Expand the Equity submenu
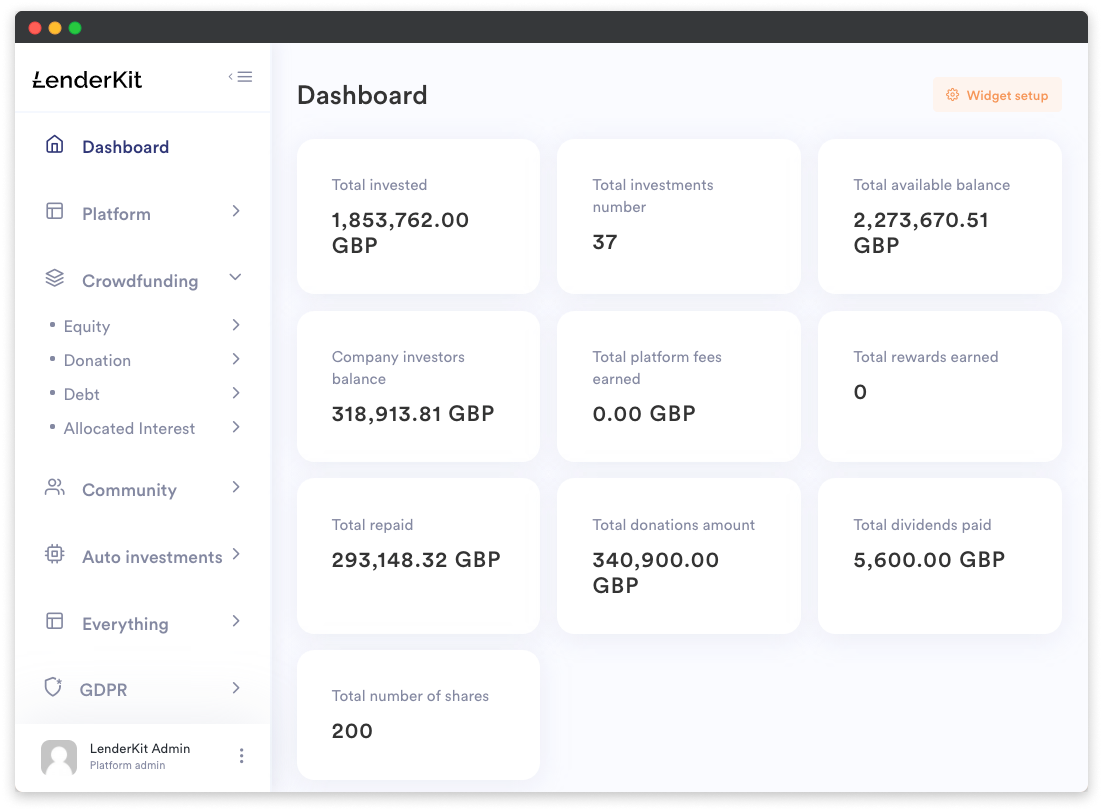This screenshot has width=1103, height=811. coord(236,326)
